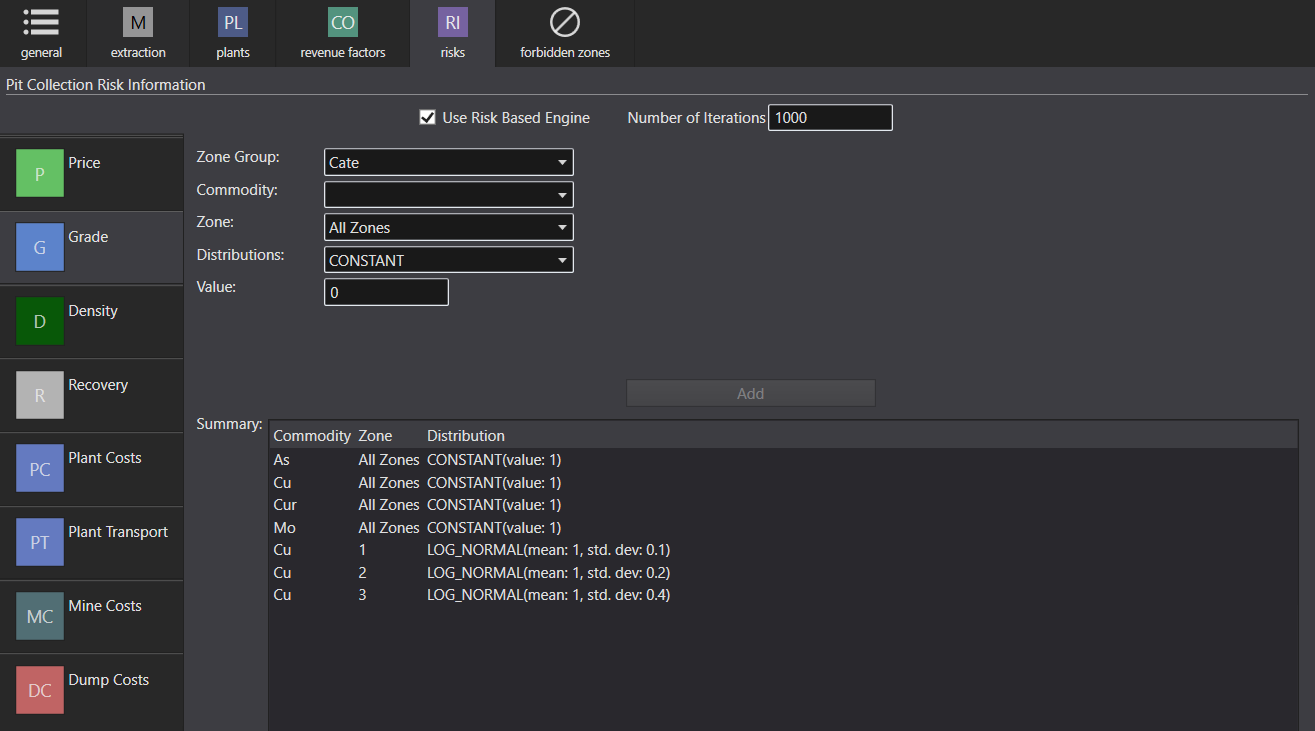
Task: Select the green P Price icon
Action: point(40,174)
